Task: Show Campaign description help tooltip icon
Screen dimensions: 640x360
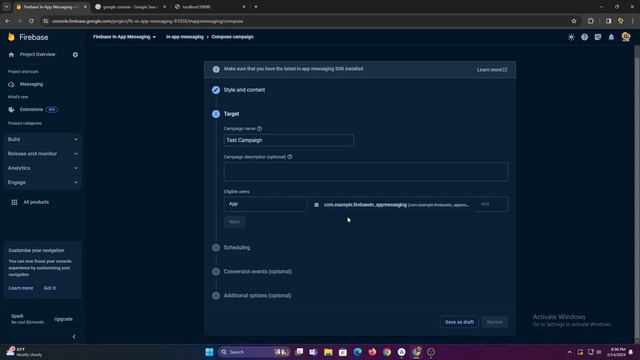Action: point(289,157)
